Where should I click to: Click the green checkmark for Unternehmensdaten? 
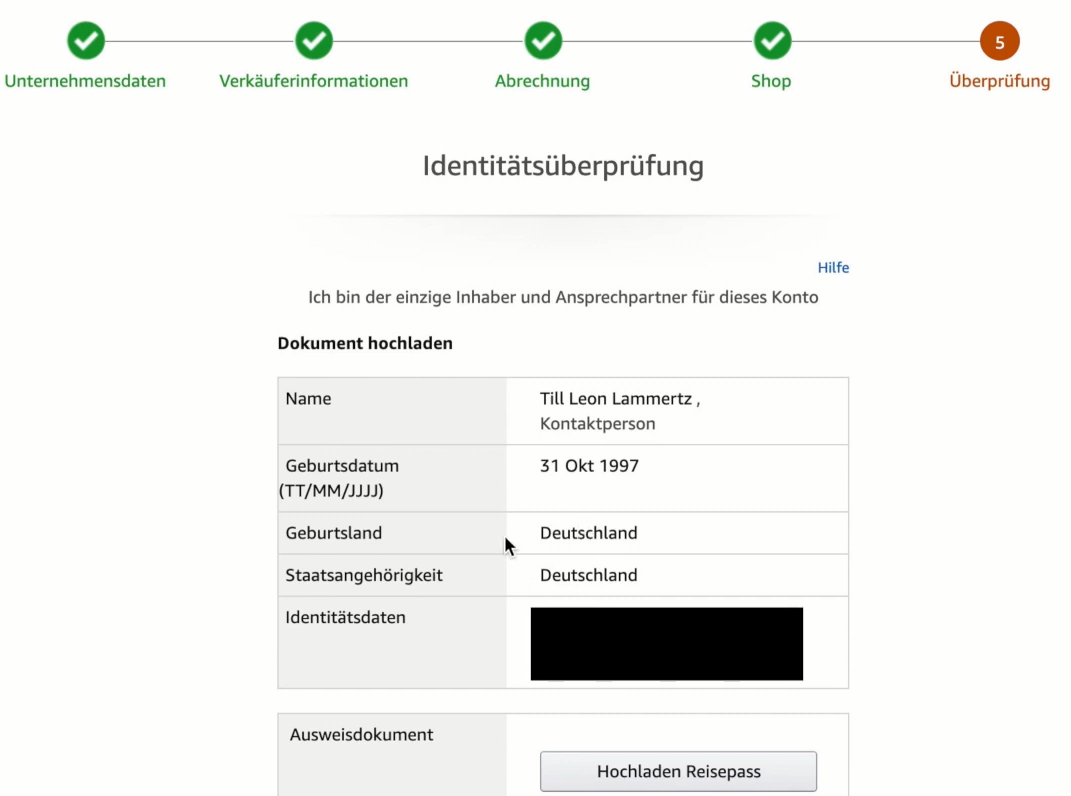pos(85,40)
